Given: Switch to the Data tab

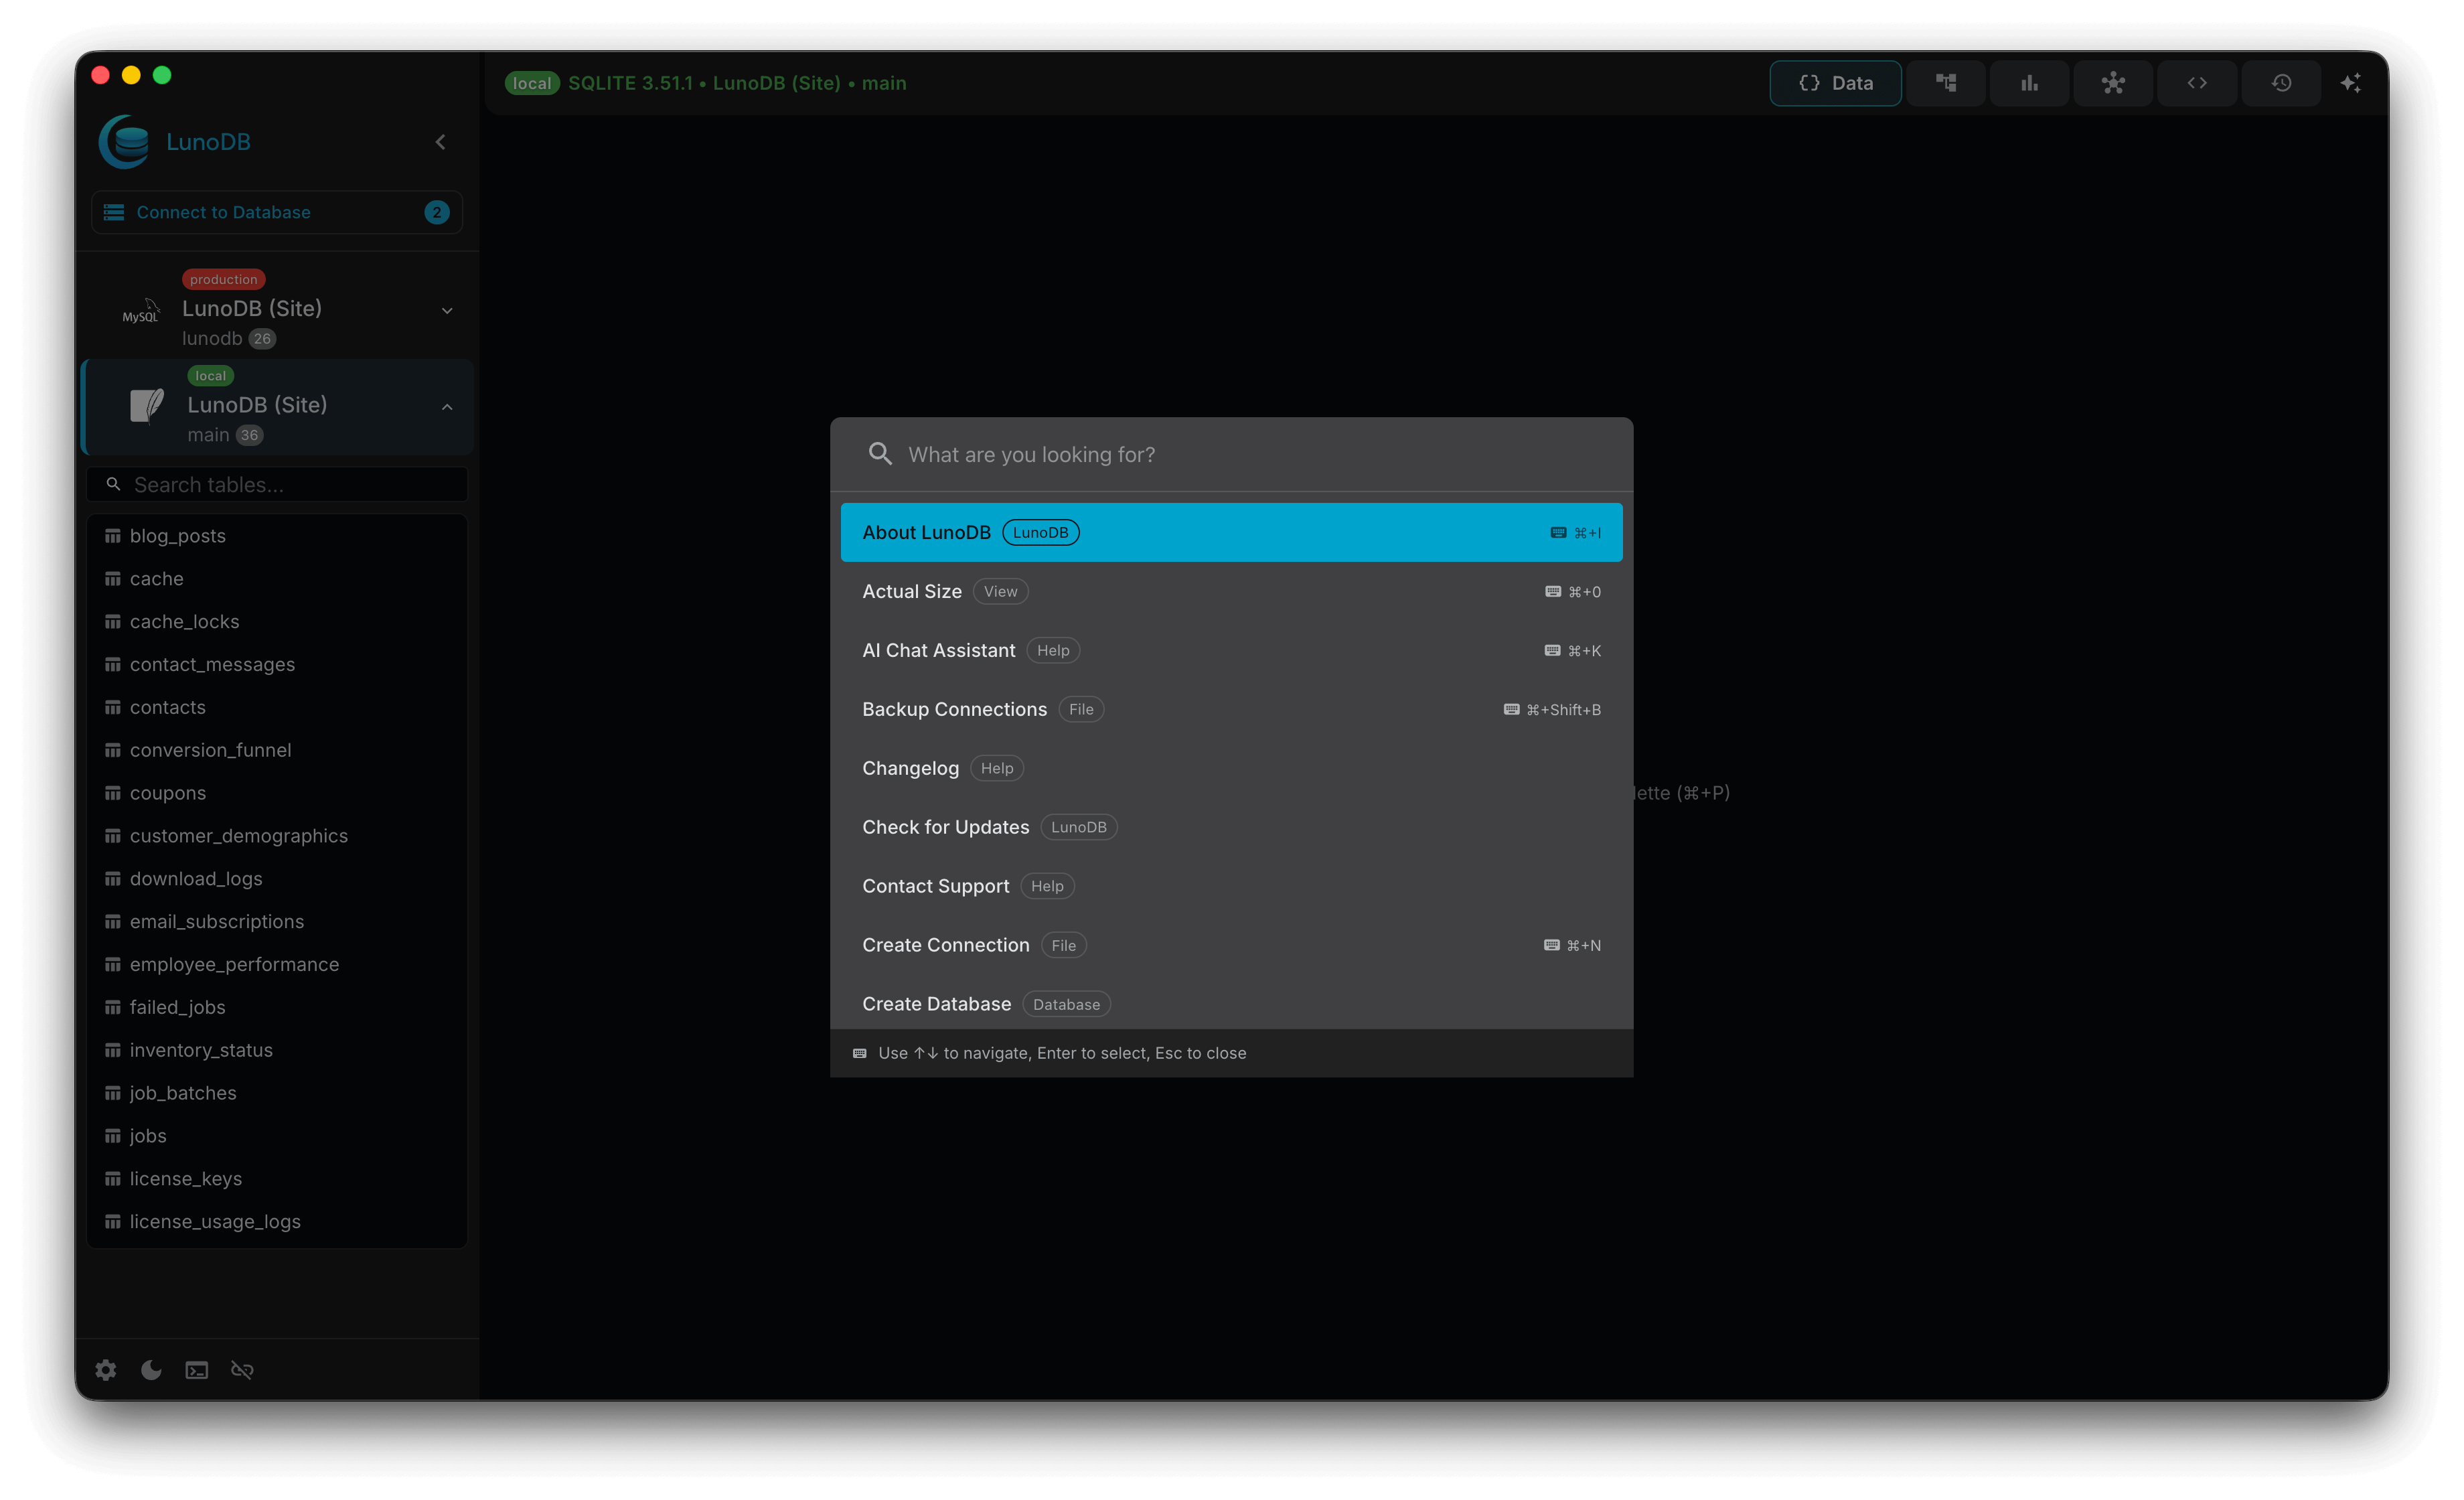Looking at the screenshot, I should 1836,83.
